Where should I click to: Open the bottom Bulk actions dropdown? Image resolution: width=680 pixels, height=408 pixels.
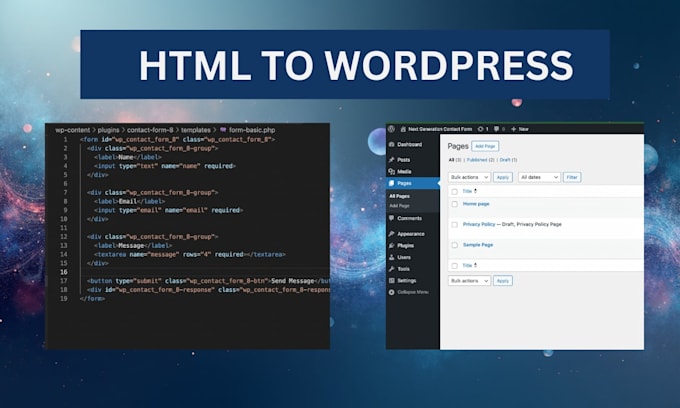tap(469, 281)
